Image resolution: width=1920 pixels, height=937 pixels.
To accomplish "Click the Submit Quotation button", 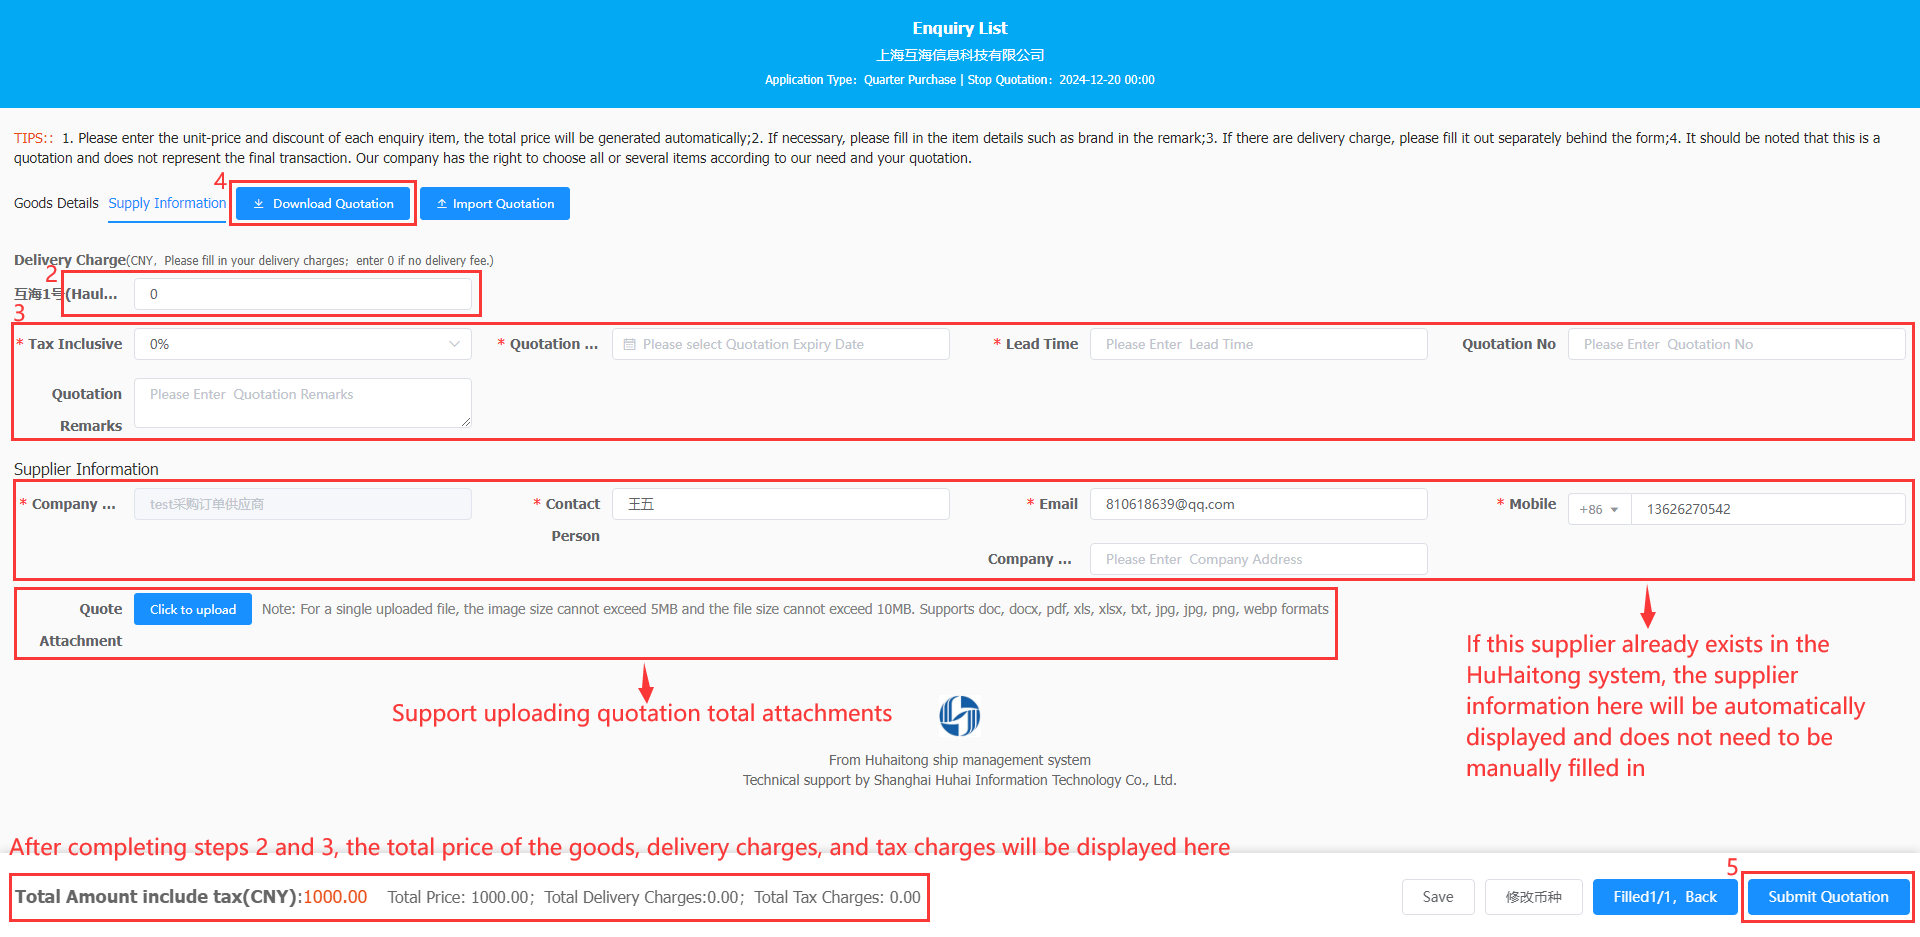I will (x=1828, y=897).
